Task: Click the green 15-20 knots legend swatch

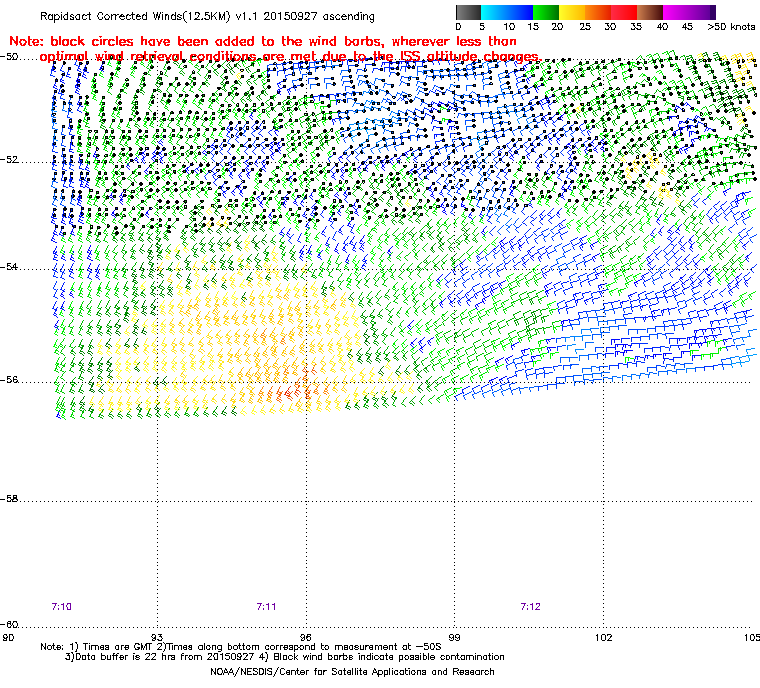Action: click(x=546, y=12)
